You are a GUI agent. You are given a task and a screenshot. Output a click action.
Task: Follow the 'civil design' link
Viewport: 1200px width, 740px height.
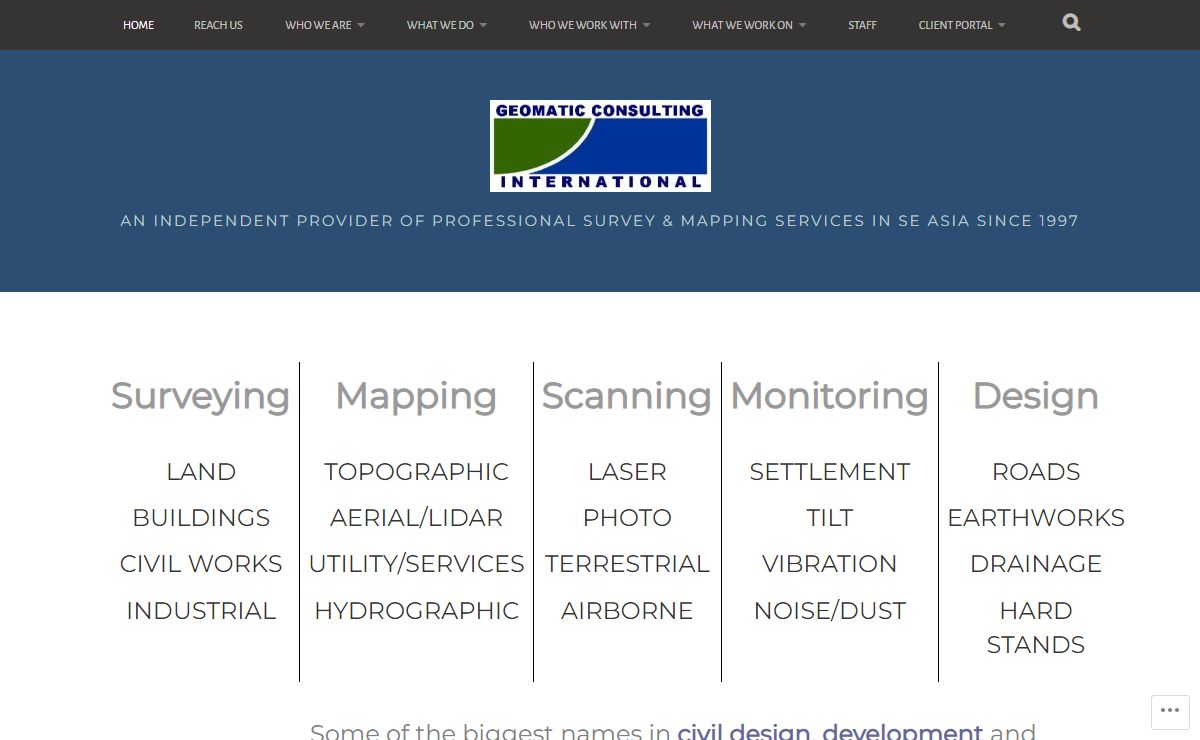pyautogui.click(x=743, y=731)
